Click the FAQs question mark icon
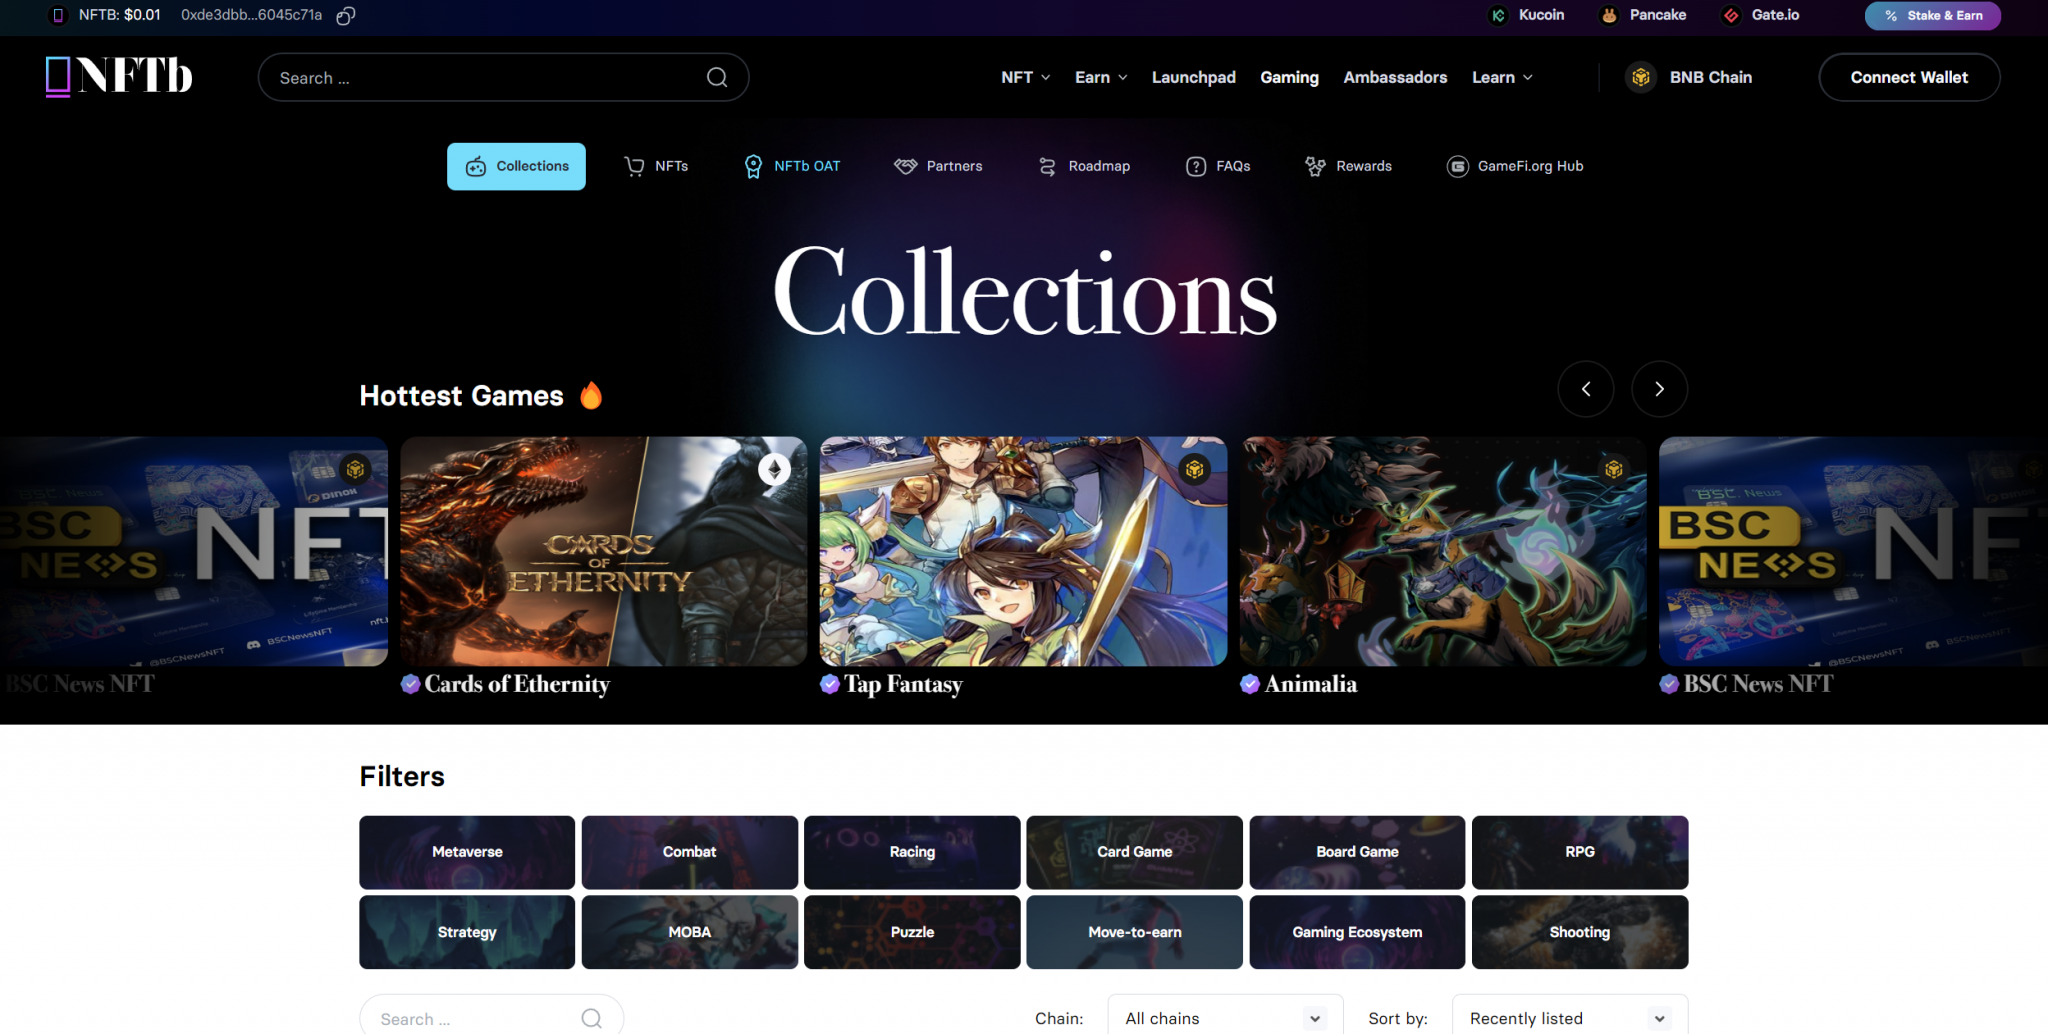This screenshot has width=2048, height=1034. 1196,166
